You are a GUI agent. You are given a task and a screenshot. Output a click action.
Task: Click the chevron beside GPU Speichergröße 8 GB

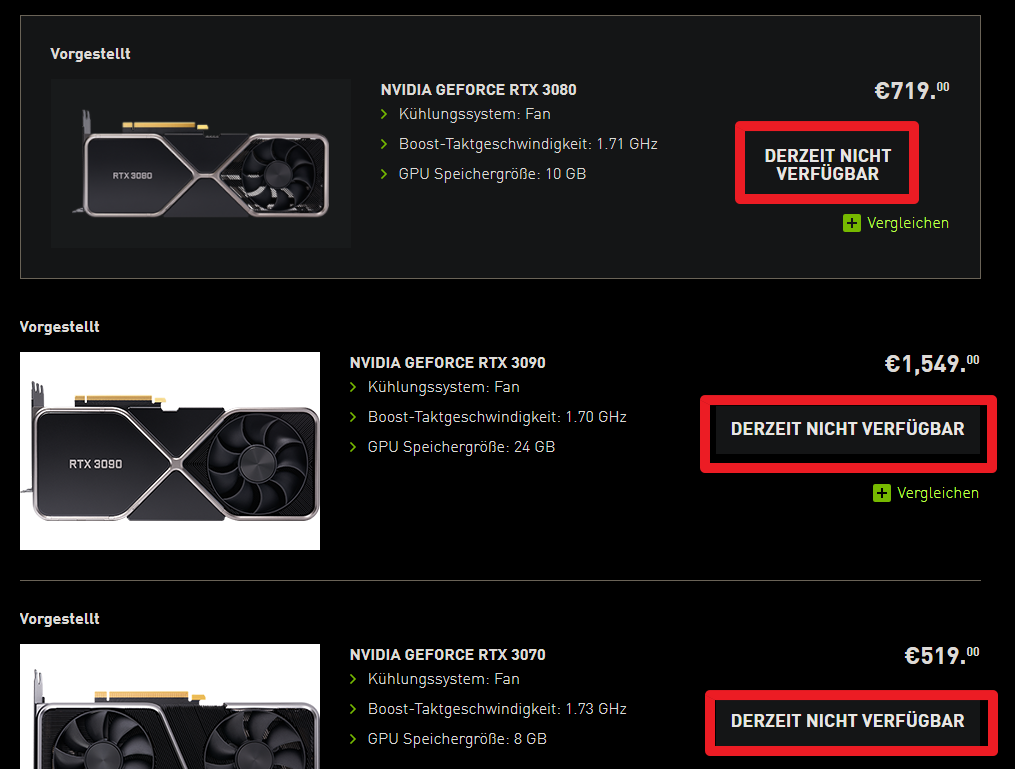click(353, 739)
